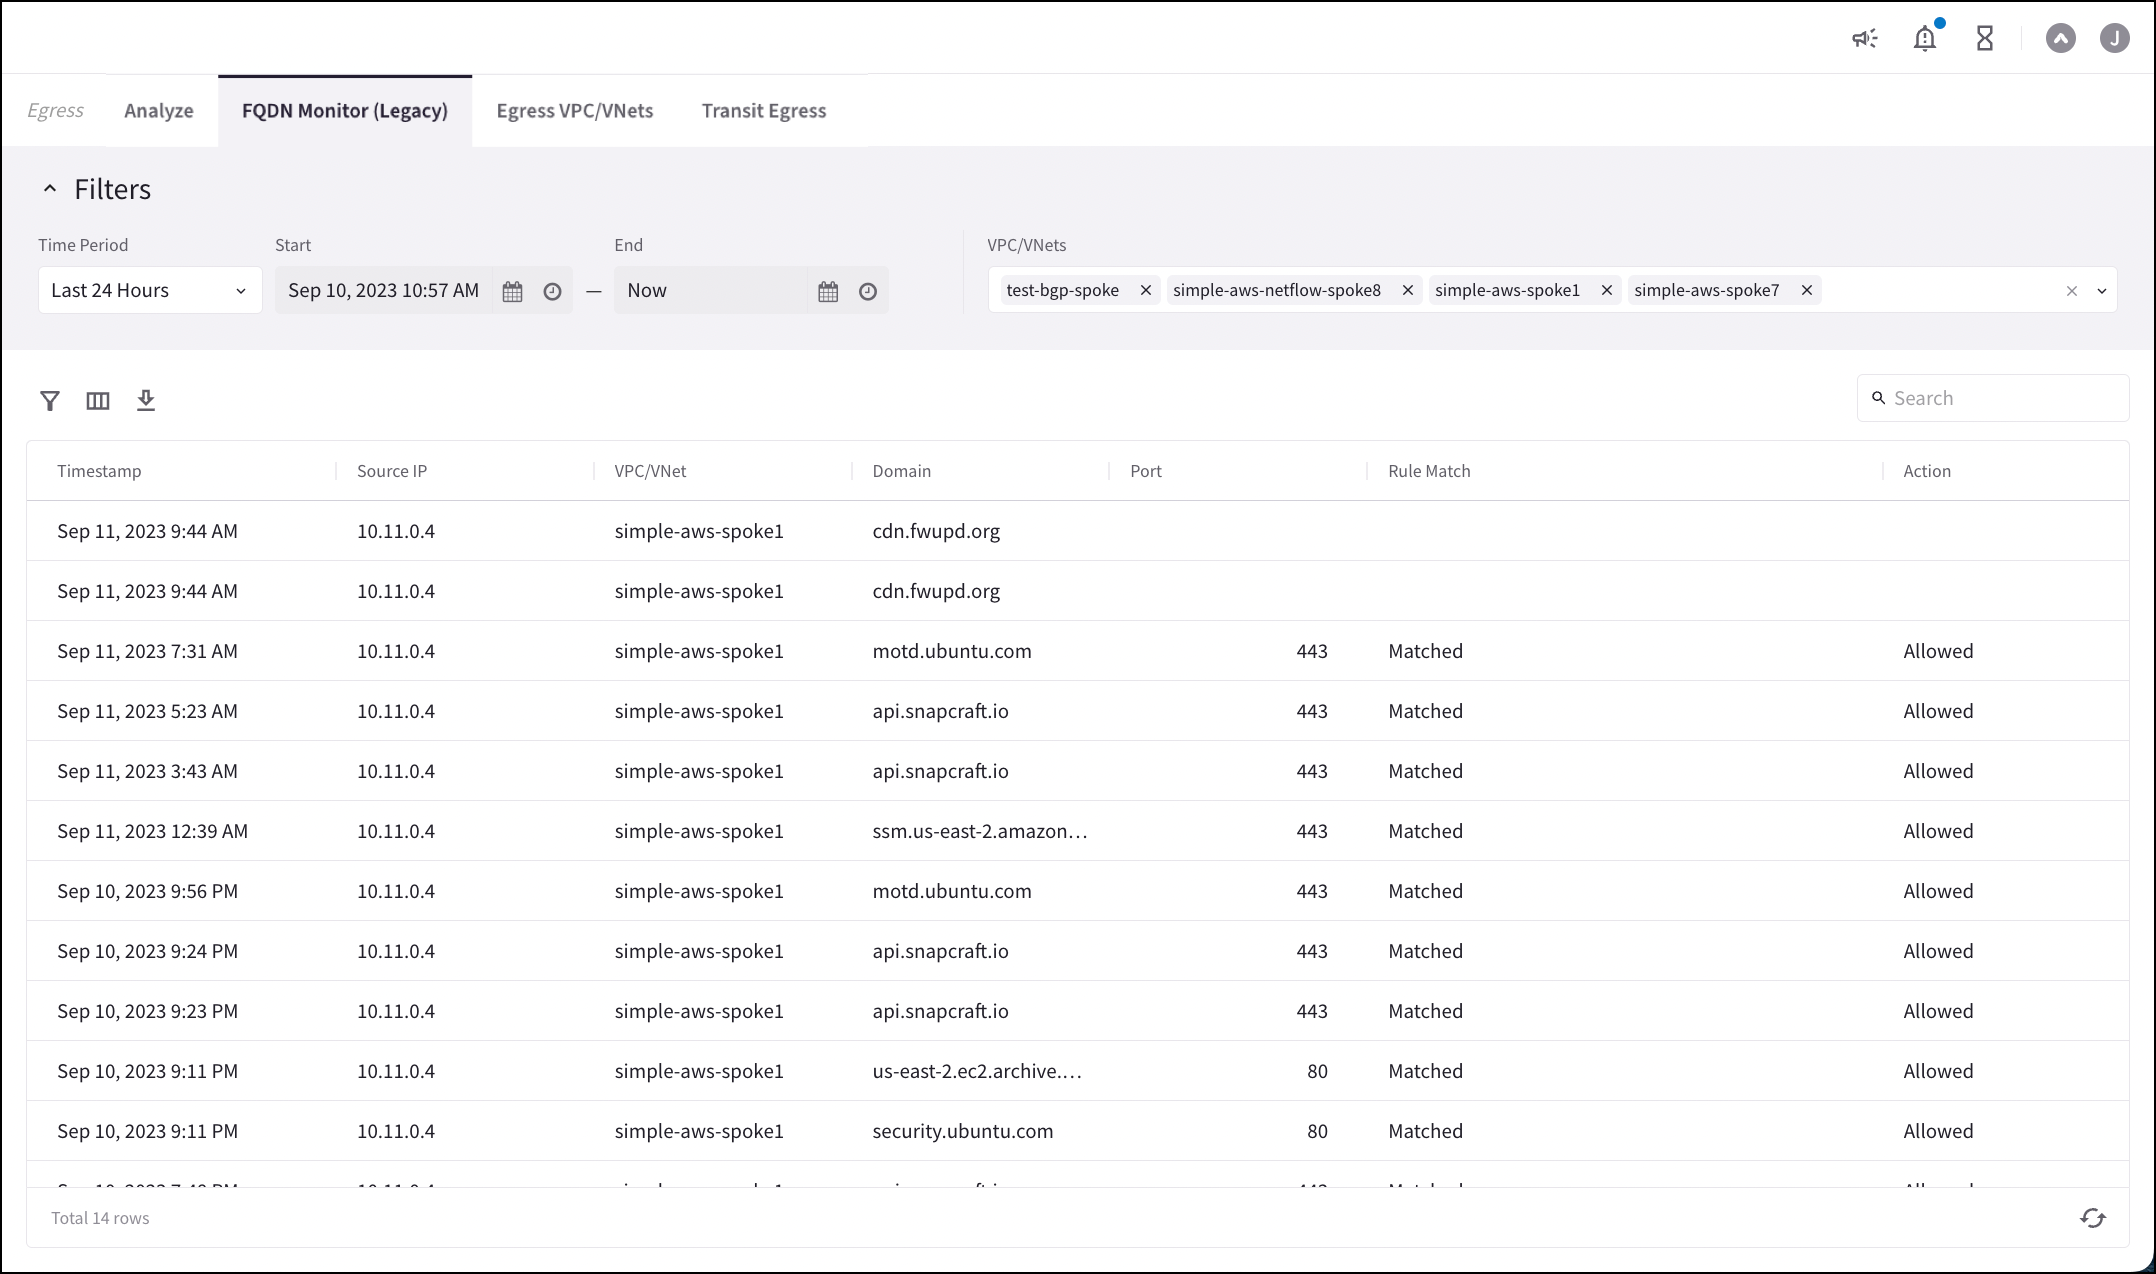Open the Time Period dropdown

150,290
